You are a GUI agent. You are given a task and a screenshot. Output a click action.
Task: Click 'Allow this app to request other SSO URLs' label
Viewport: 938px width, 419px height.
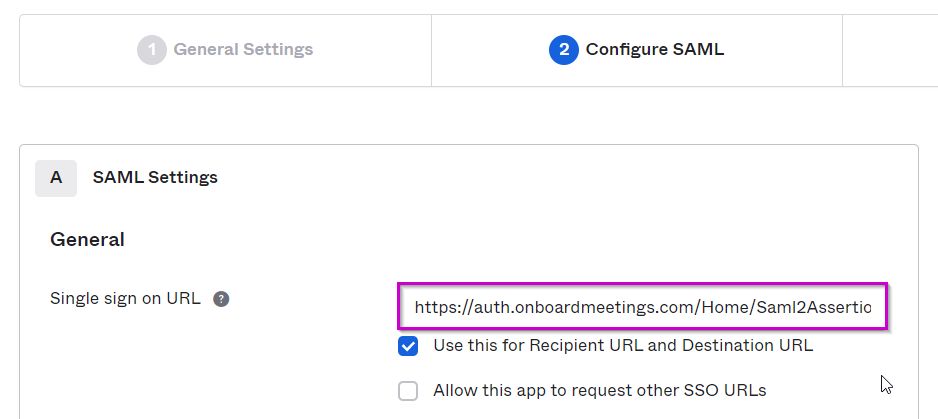pos(599,390)
